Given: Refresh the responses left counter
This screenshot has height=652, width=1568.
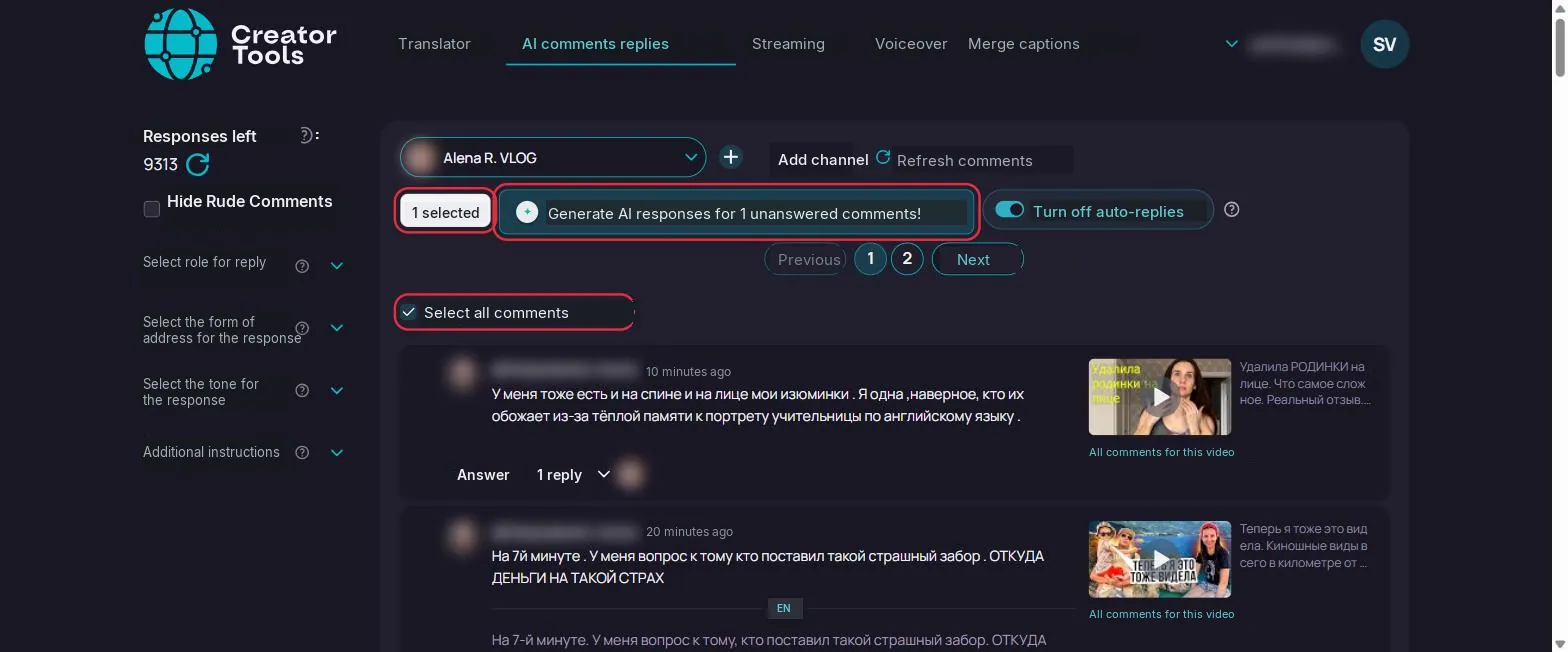Looking at the screenshot, I should tap(198, 165).
